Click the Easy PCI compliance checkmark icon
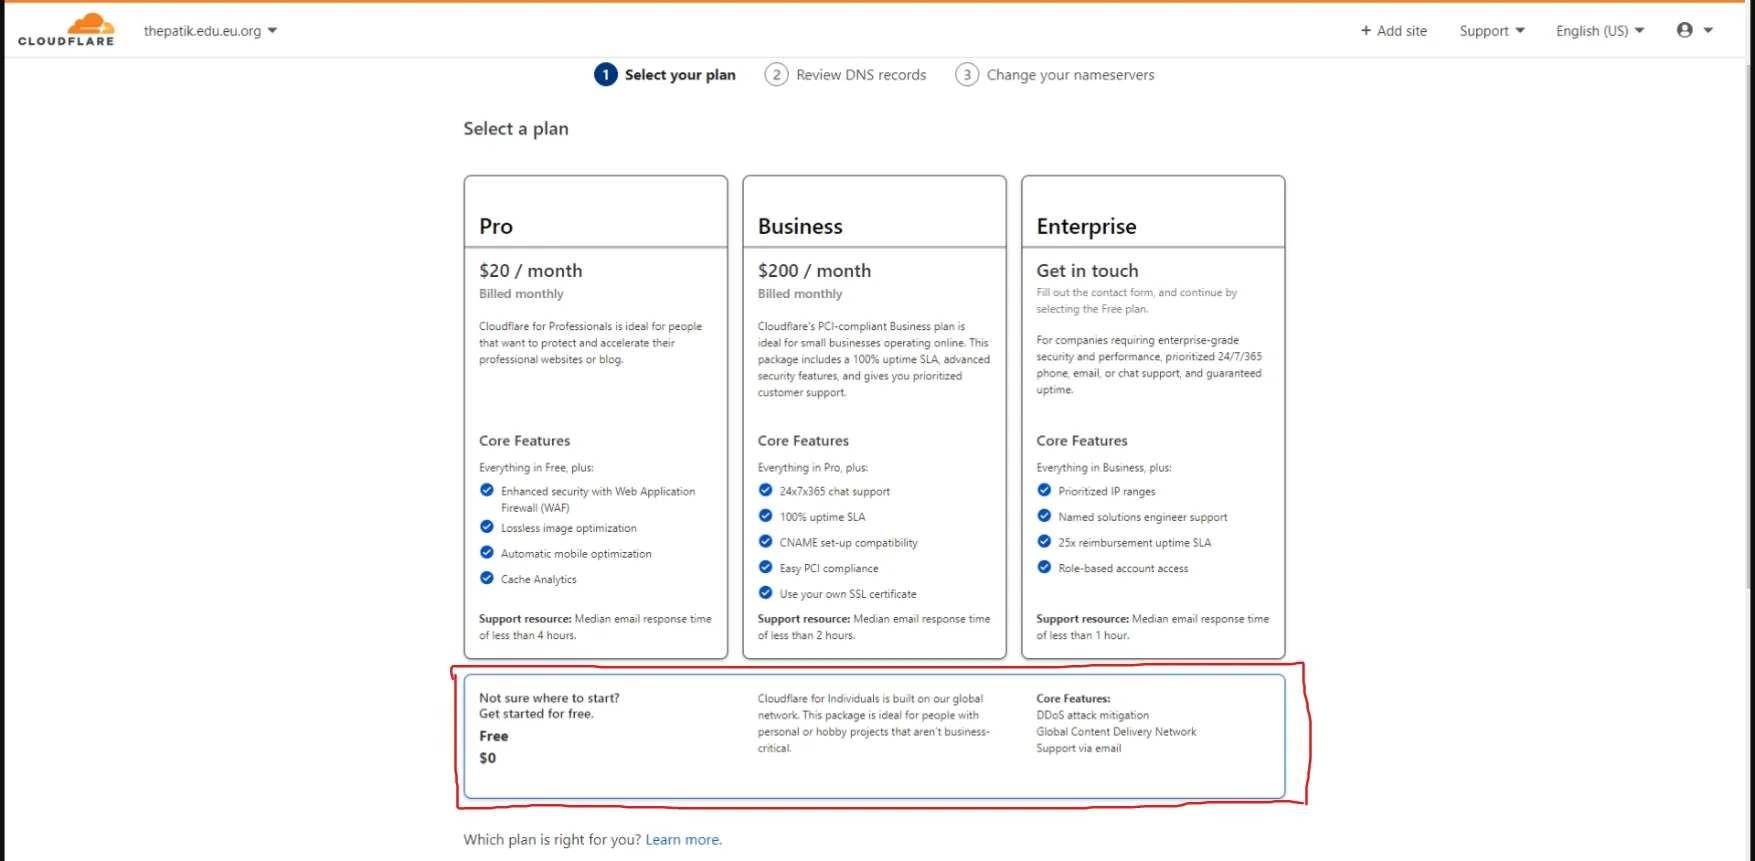 tap(765, 567)
